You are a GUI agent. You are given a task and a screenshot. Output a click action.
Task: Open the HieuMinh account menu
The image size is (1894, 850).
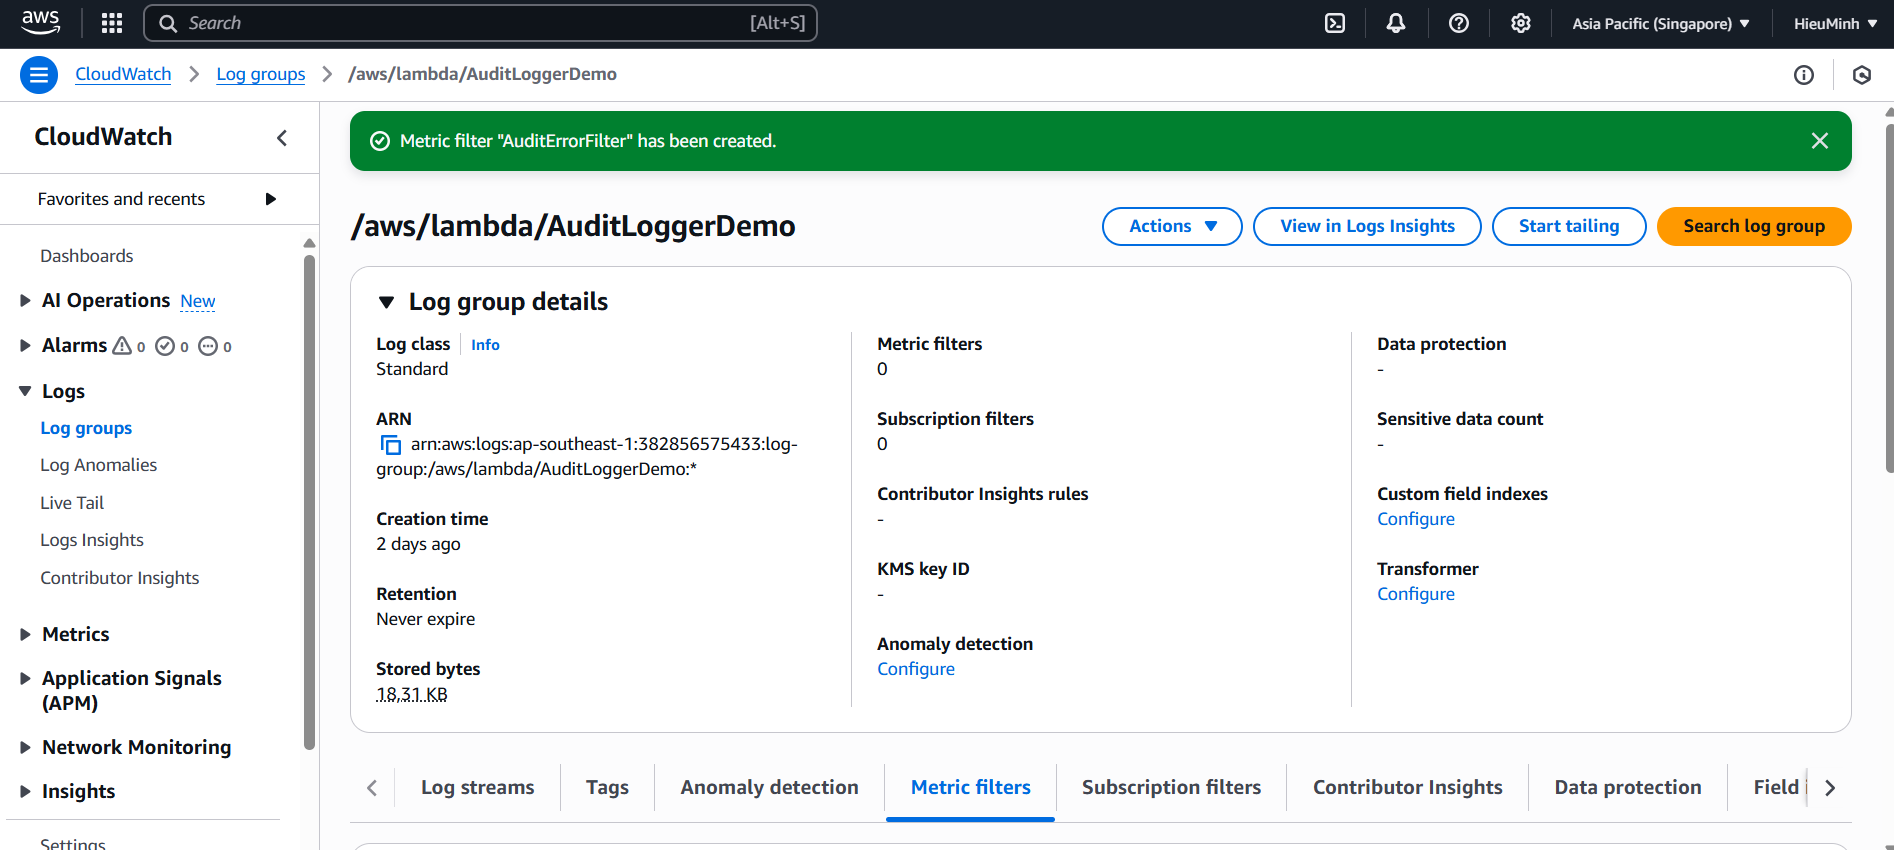click(1835, 23)
